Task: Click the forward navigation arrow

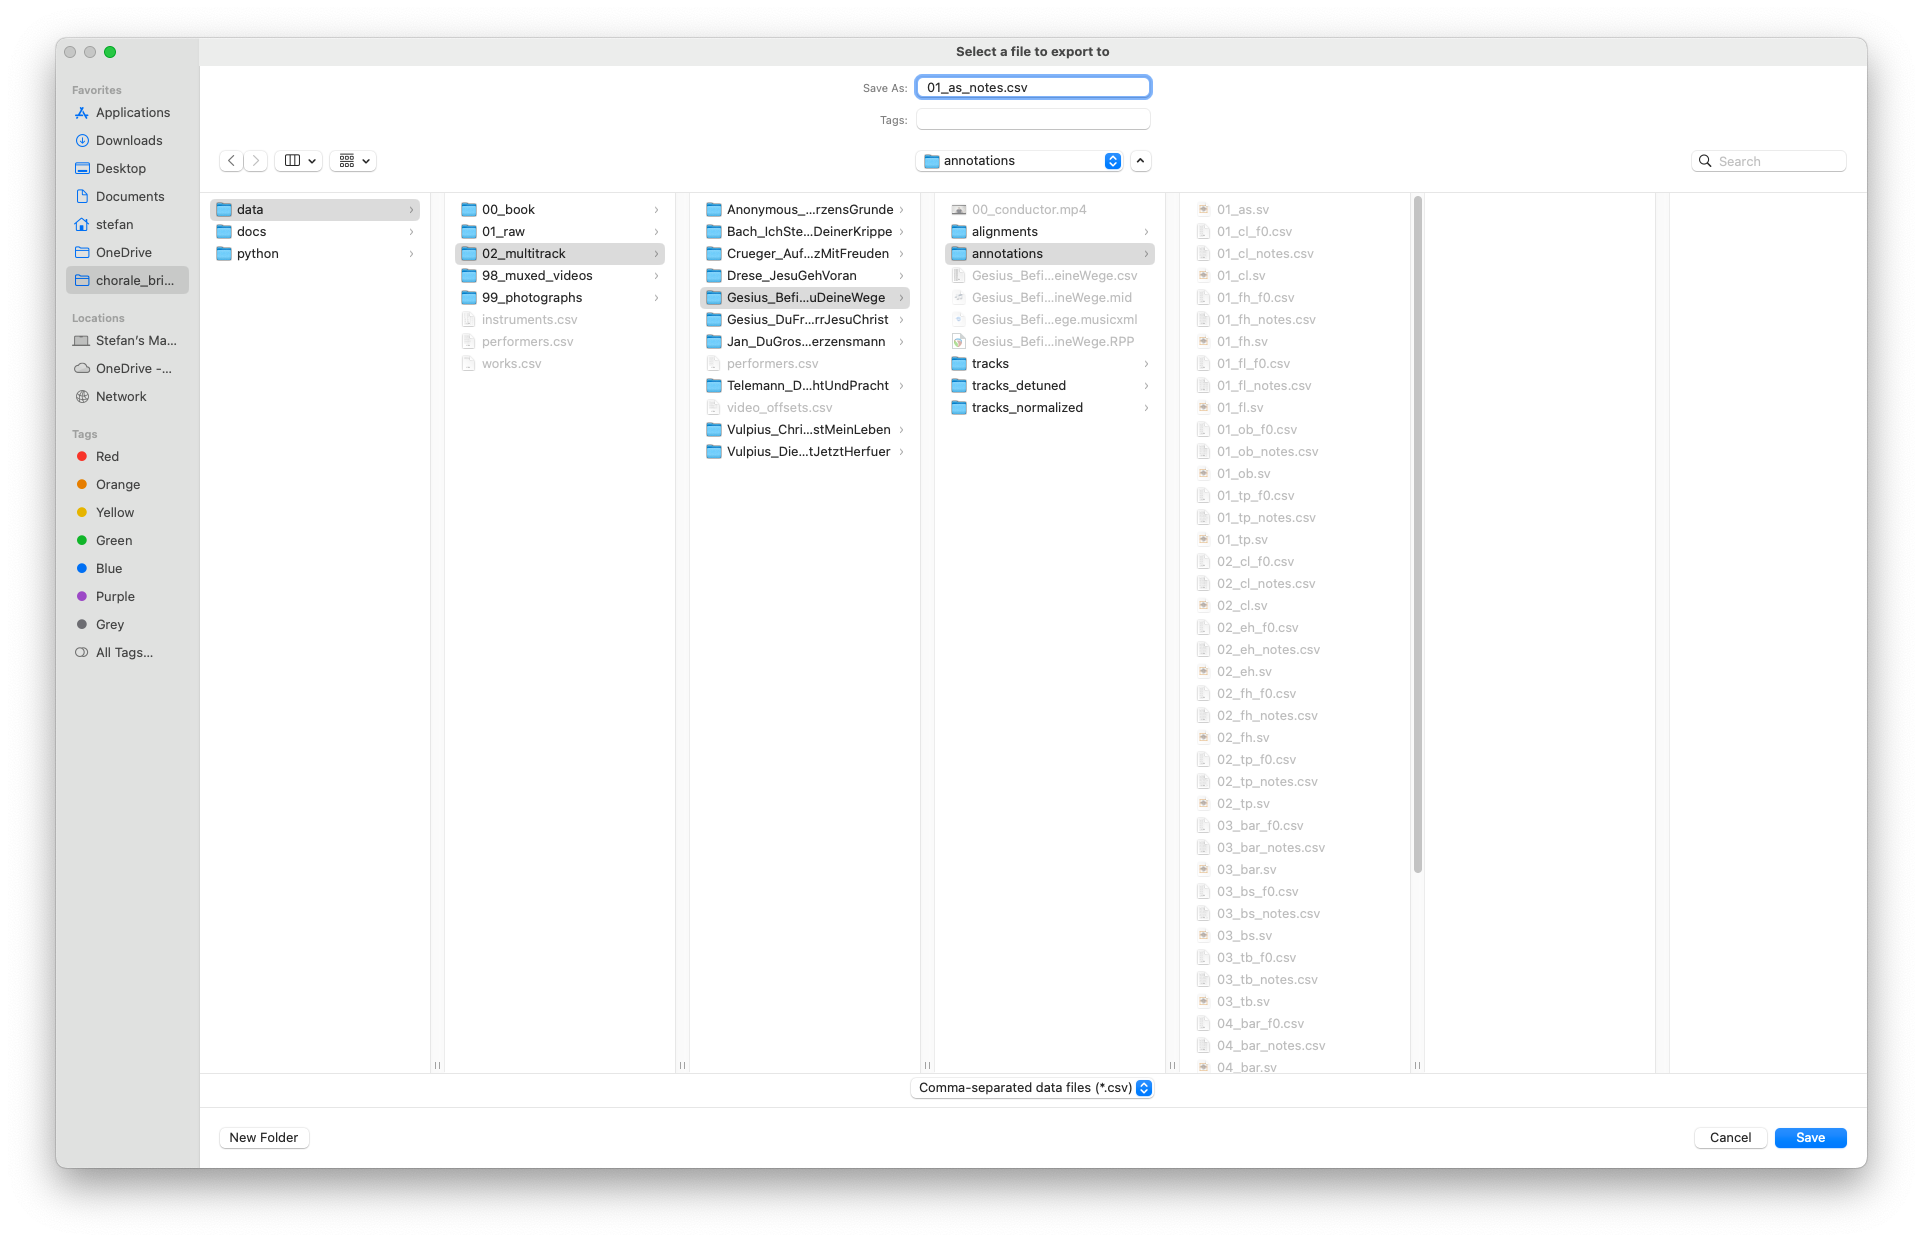Action: click(256, 160)
